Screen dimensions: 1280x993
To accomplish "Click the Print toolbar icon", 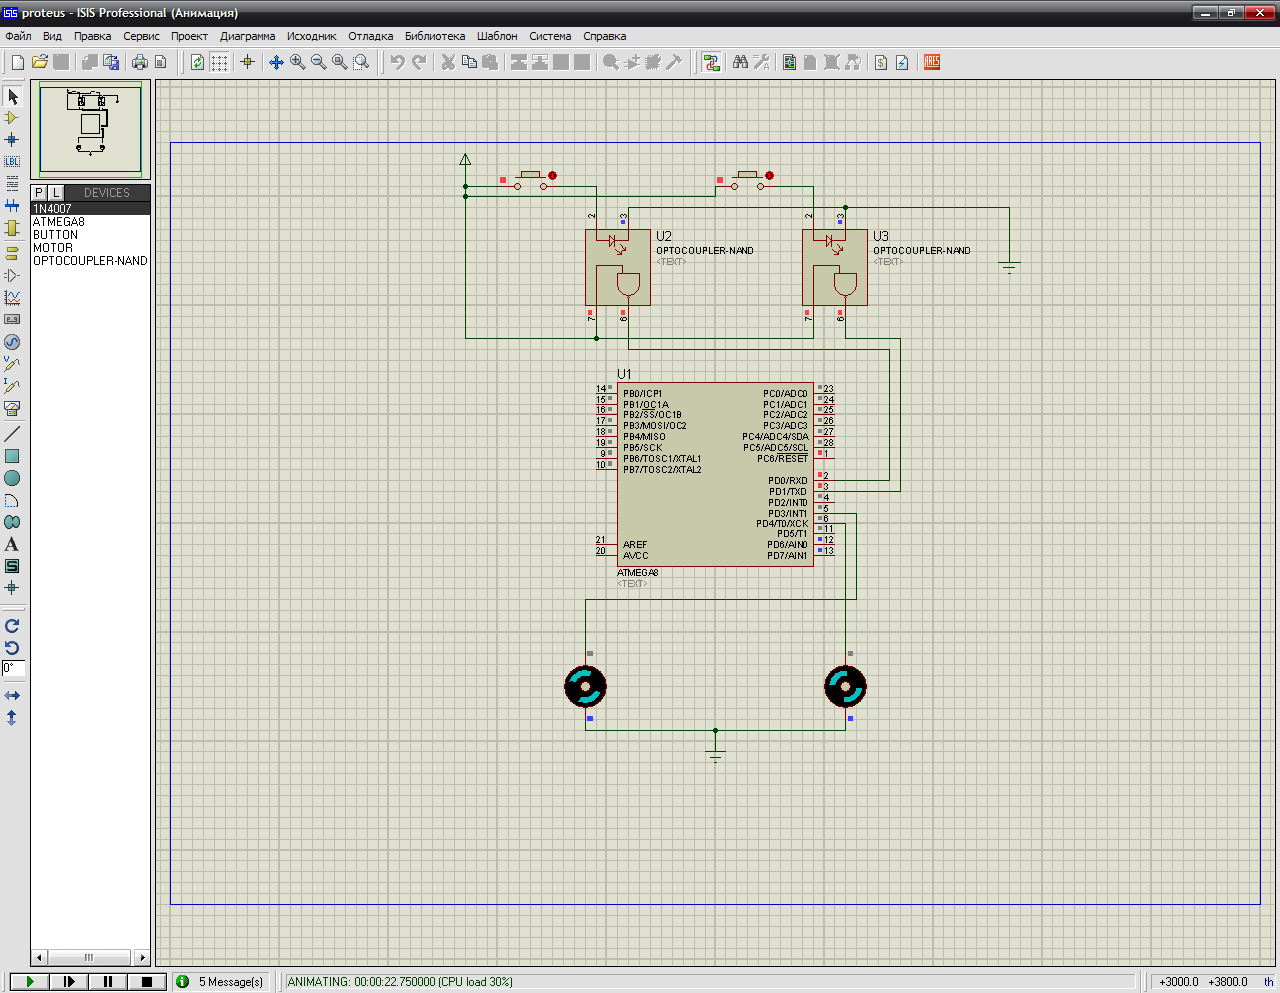I will [139, 62].
